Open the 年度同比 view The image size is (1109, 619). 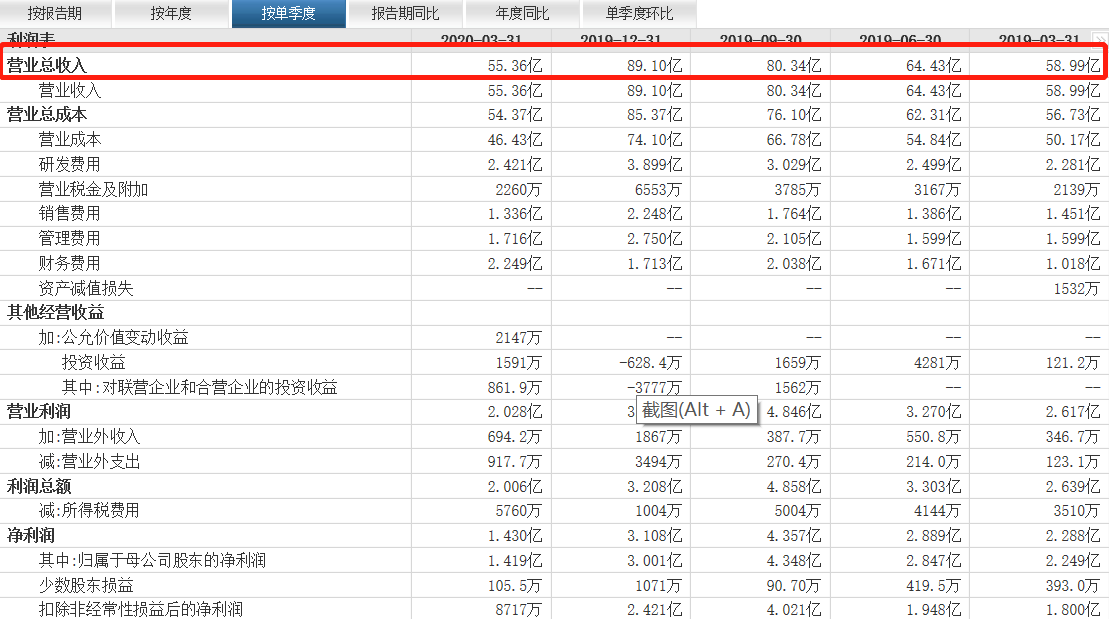(522, 14)
